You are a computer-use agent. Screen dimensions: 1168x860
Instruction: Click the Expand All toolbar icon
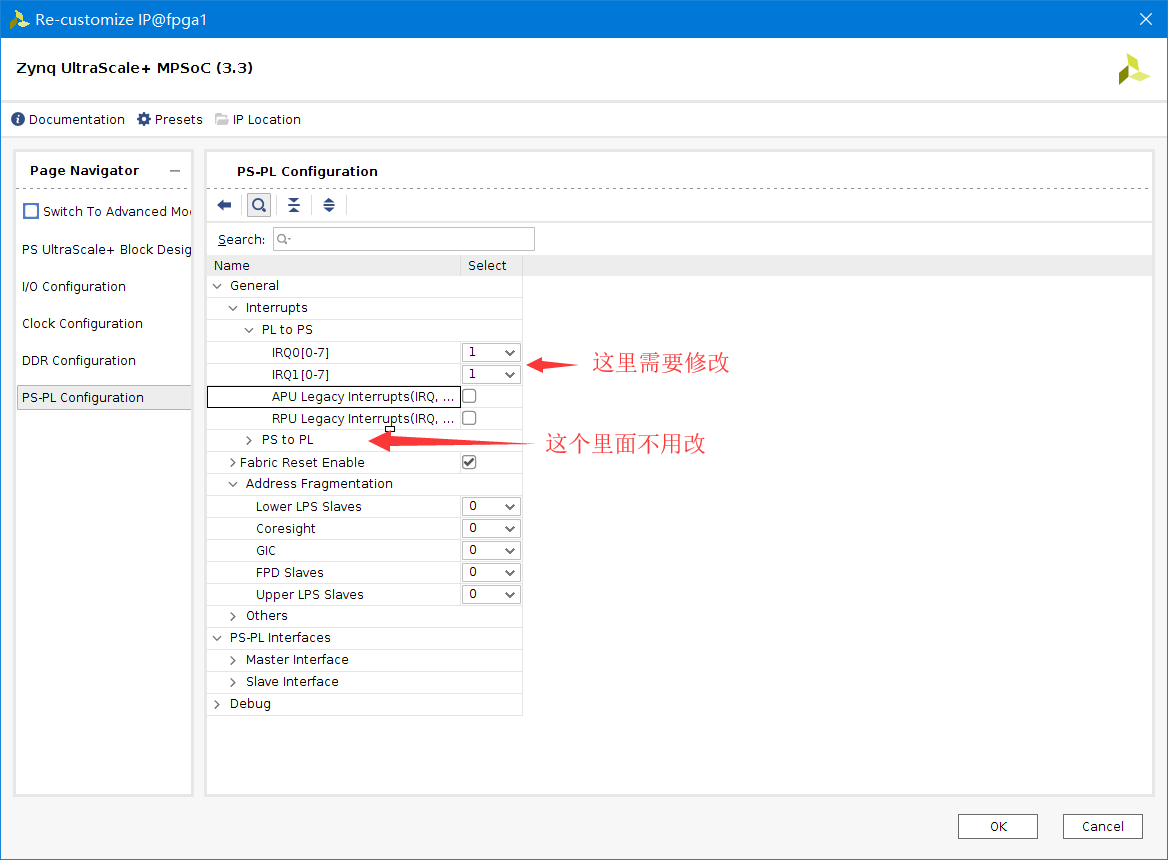tap(328, 206)
